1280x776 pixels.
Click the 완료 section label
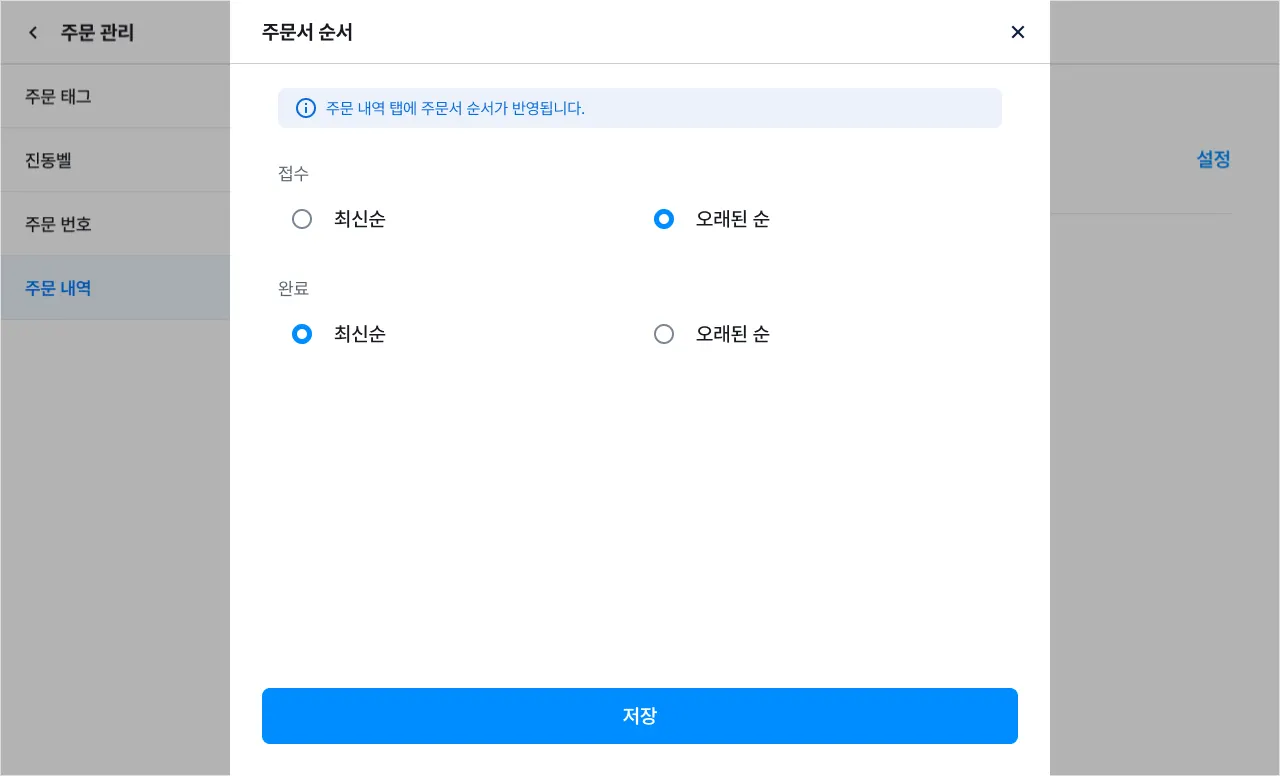(293, 289)
